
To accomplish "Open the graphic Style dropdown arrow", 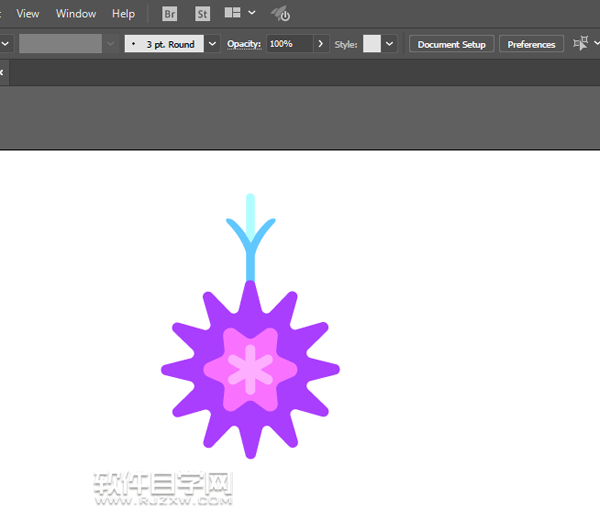I will point(390,44).
